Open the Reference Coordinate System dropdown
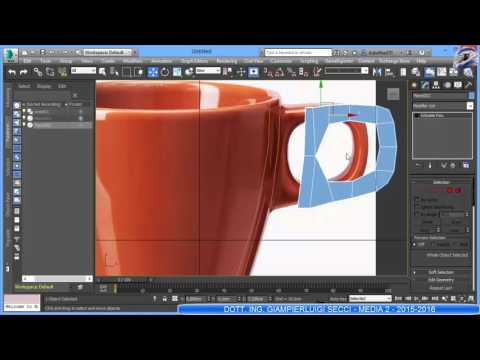The height and width of the screenshot is (360, 480). (x=208, y=71)
